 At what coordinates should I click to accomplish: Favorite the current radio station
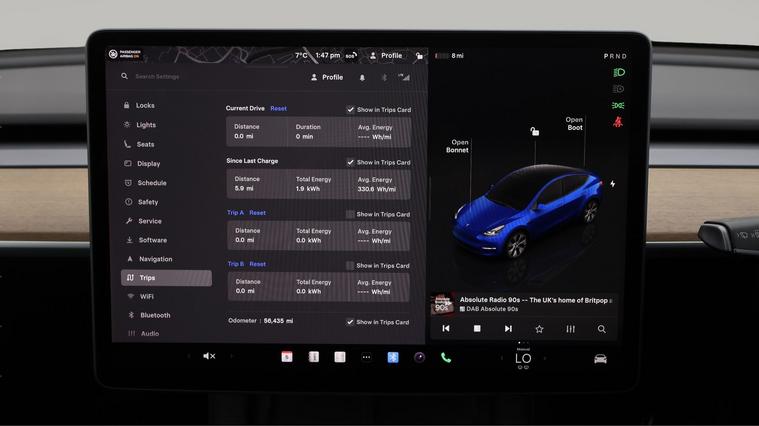click(539, 329)
